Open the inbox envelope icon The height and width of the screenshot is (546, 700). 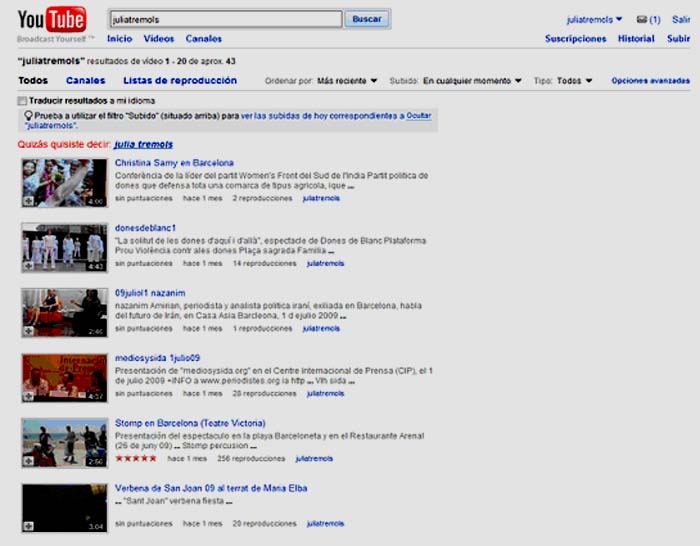point(642,19)
